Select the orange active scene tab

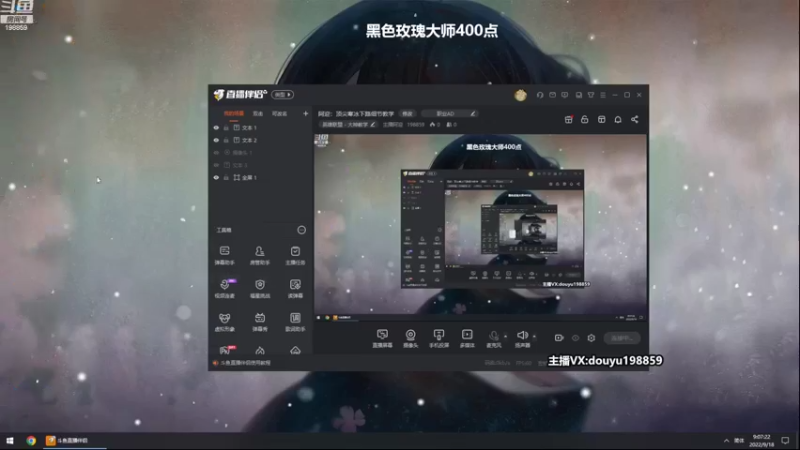click(234, 113)
